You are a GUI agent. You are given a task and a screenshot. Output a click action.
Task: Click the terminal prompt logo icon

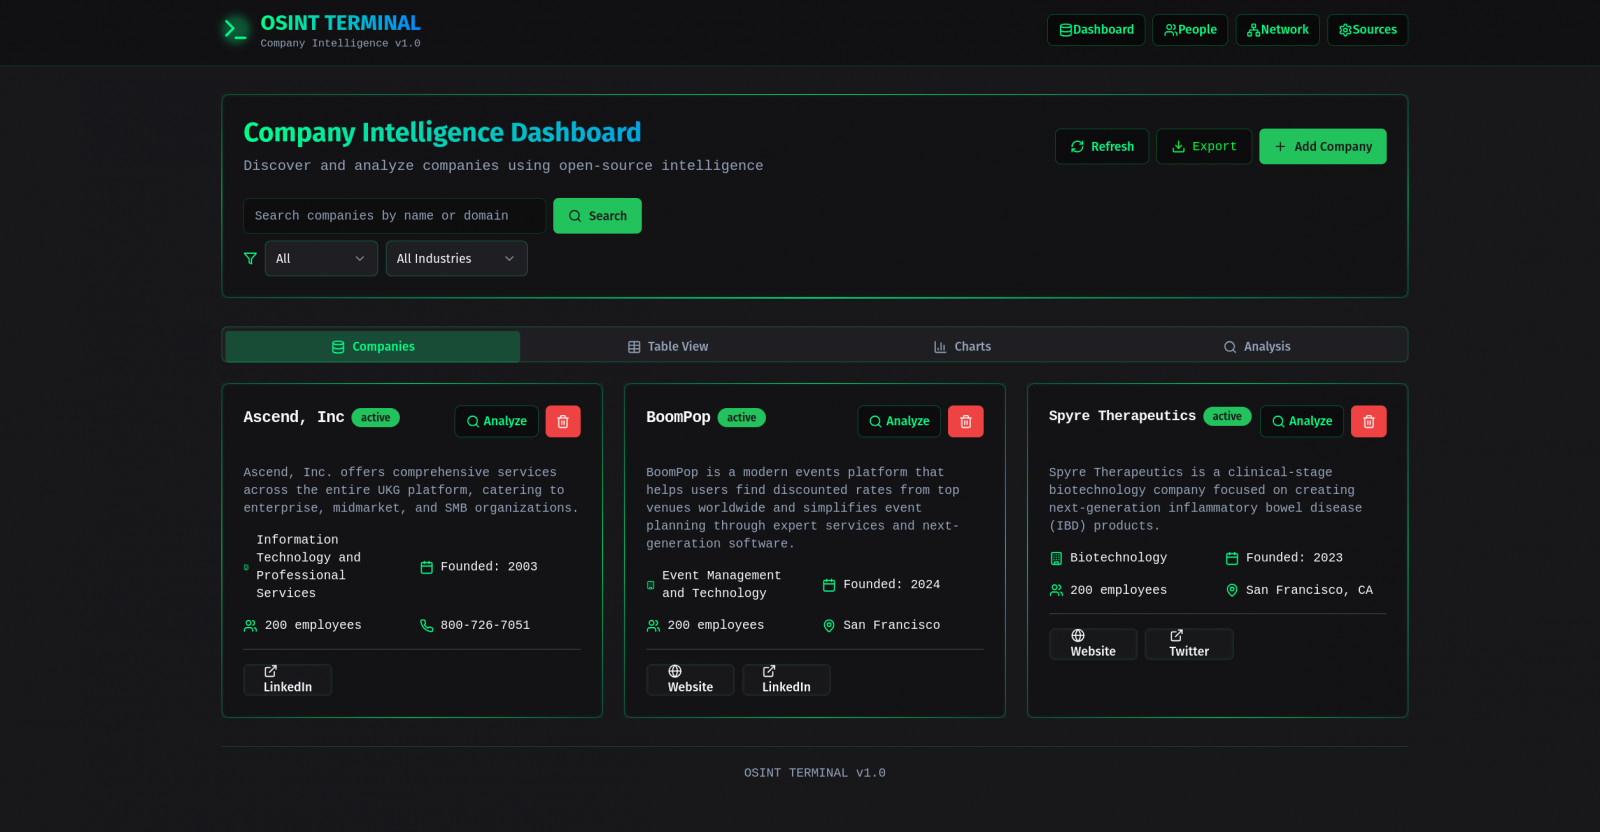point(235,30)
